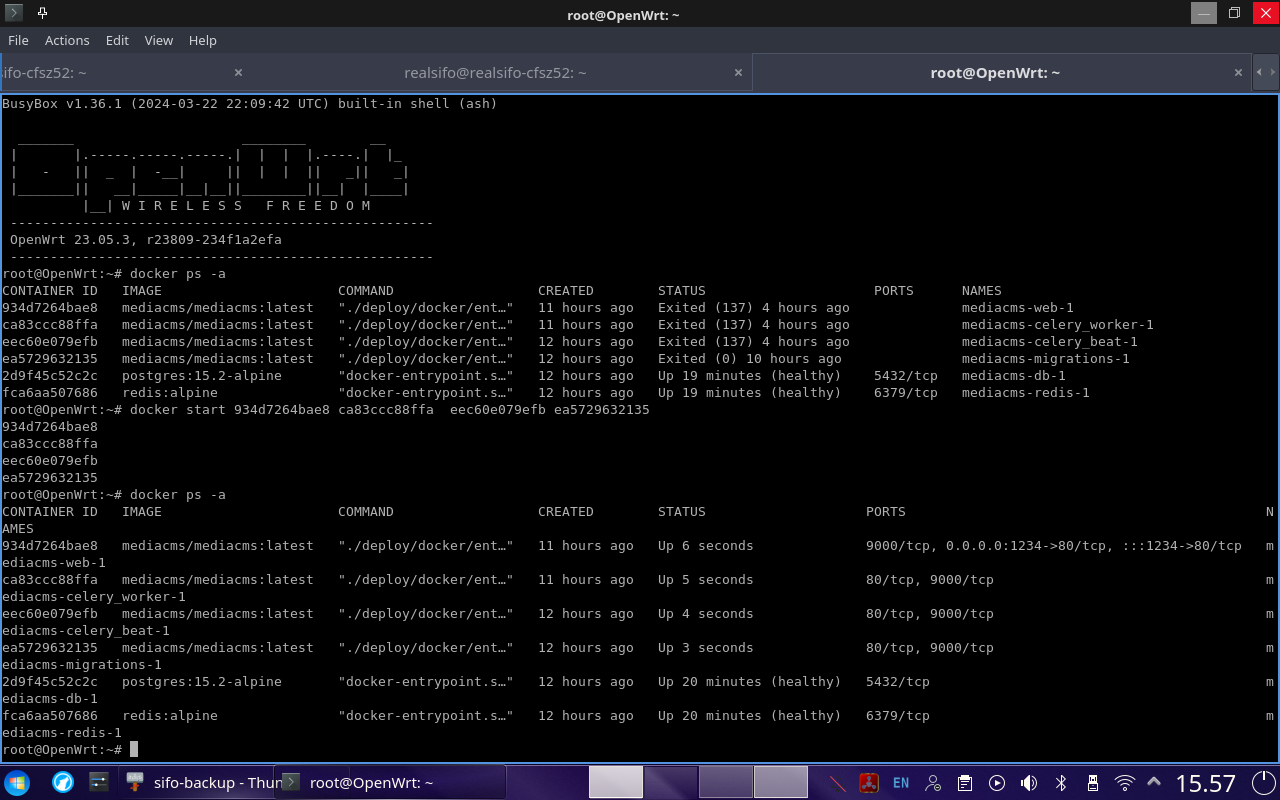Switch to the first virtual desktop

615,782
